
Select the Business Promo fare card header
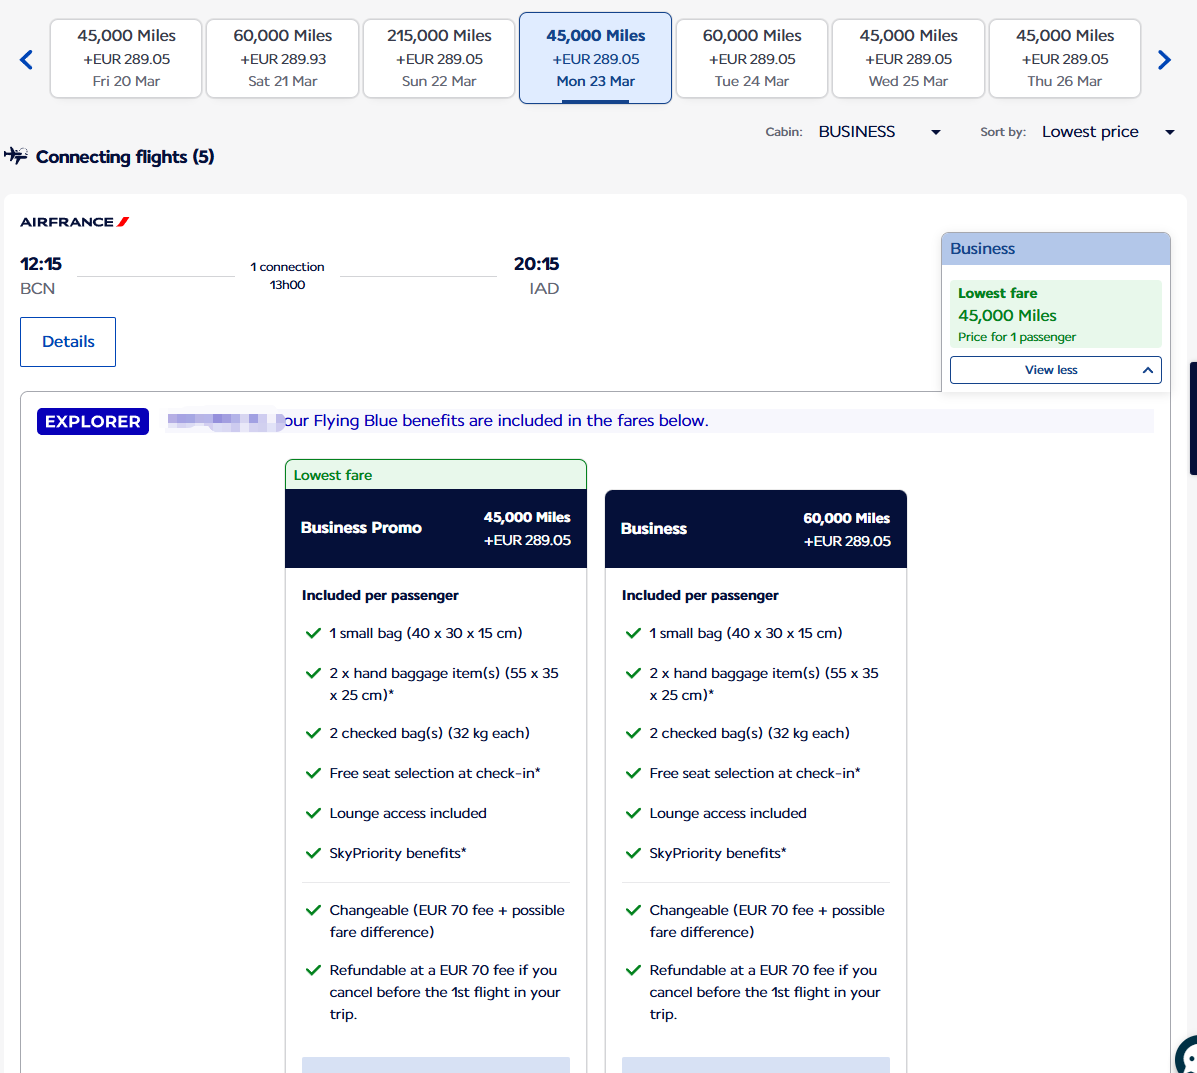pyautogui.click(x=436, y=528)
